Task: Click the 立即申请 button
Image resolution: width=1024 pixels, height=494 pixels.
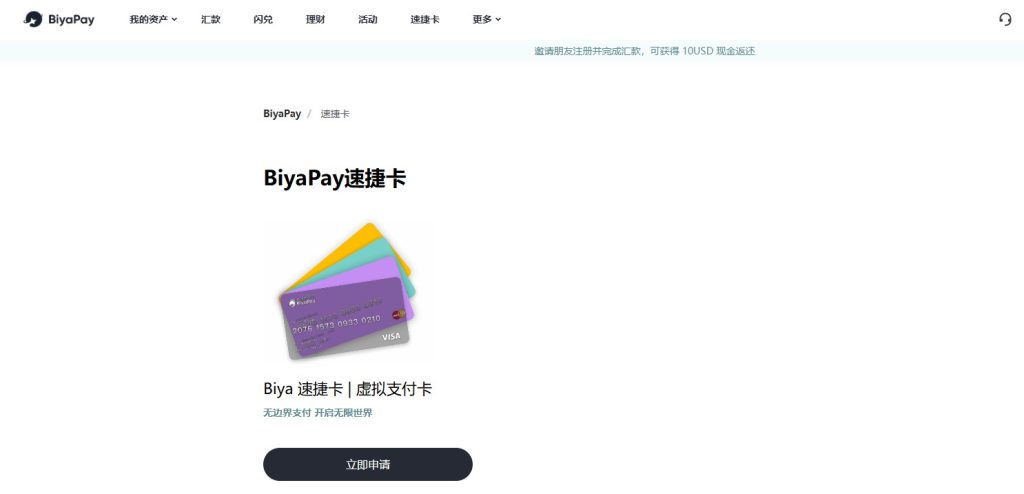Action: 368,465
